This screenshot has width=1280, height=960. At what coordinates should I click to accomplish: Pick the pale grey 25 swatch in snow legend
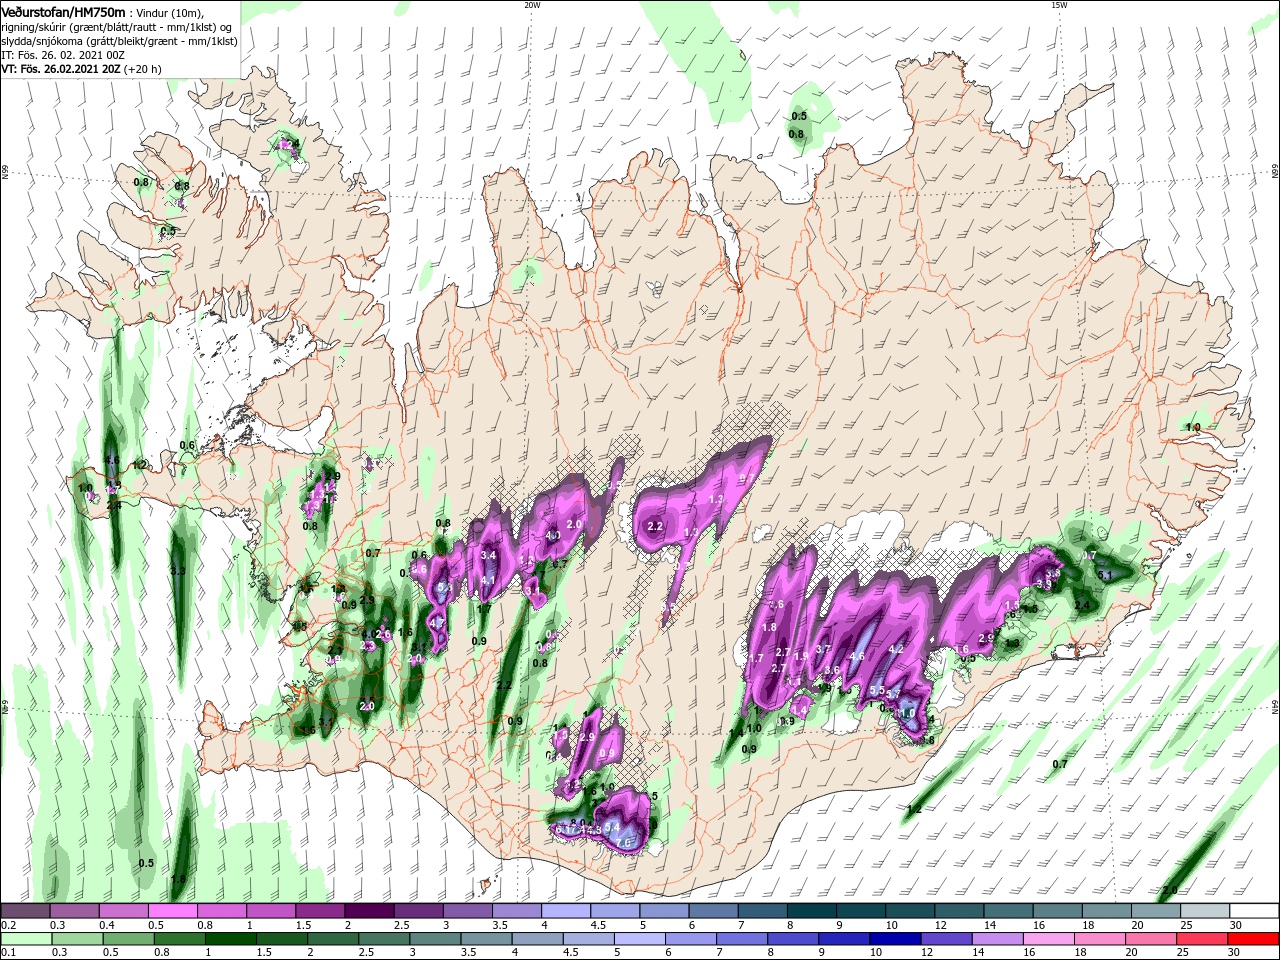1206,911
